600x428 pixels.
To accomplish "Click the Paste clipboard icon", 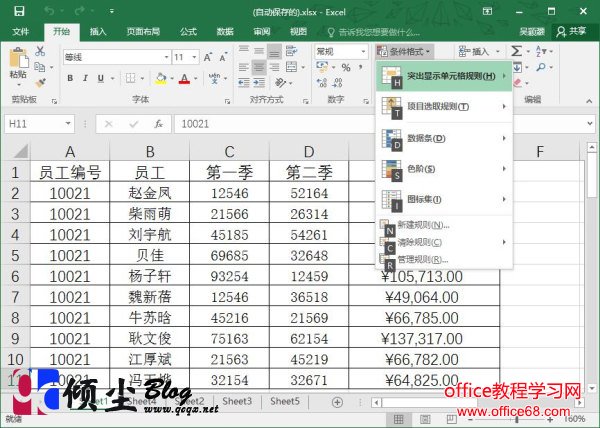I will pyautogui.click(x=18, y=58).
